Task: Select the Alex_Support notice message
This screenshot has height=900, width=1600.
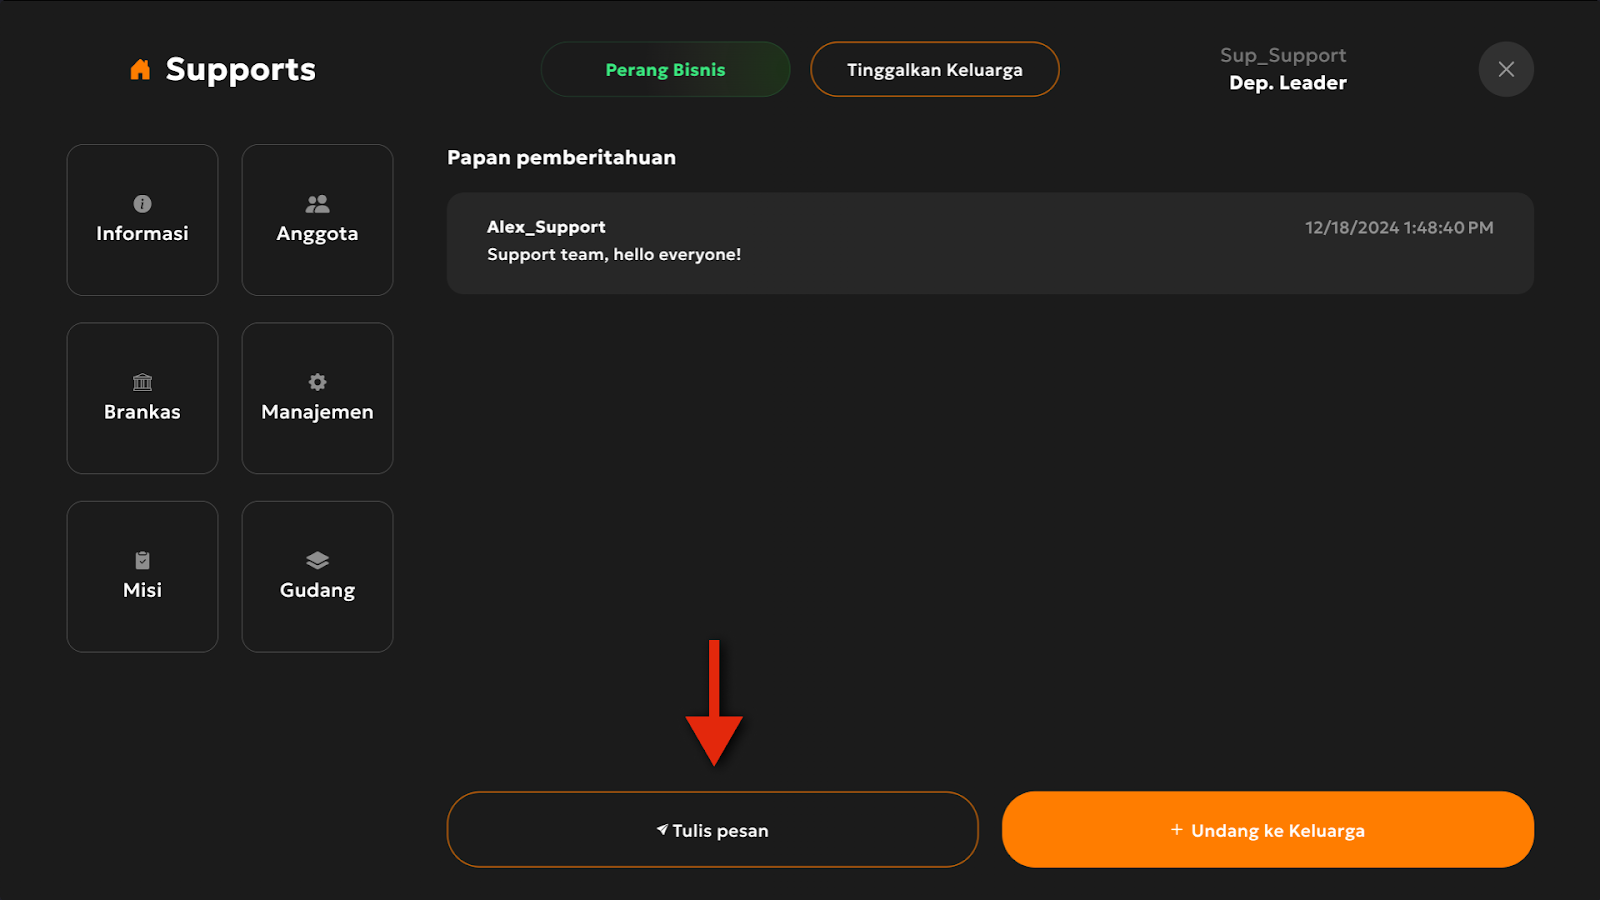Action: (x=990, y=243)
